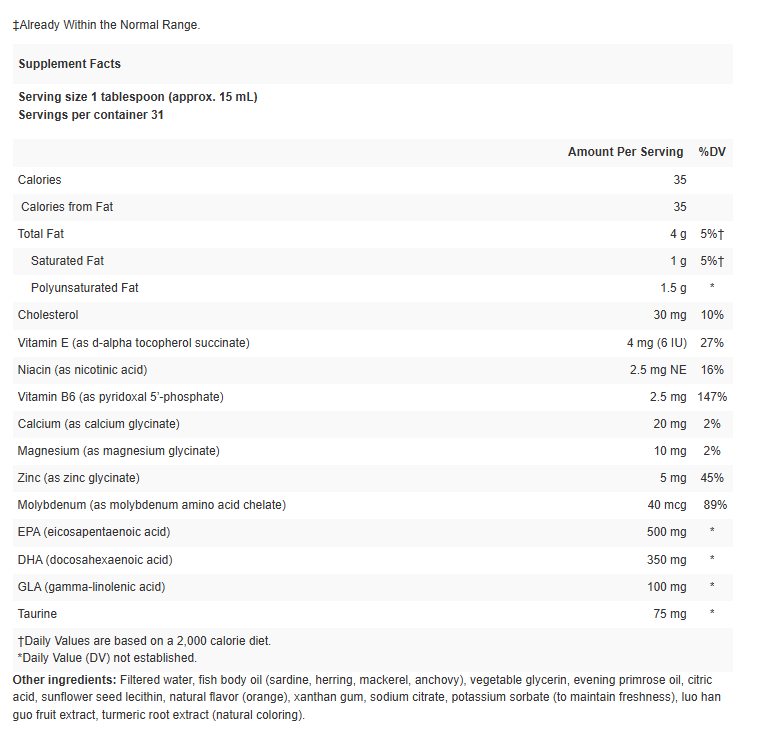Select the EPA 500 mg amount
Screen dimensions: 757x735
(666, 532)
